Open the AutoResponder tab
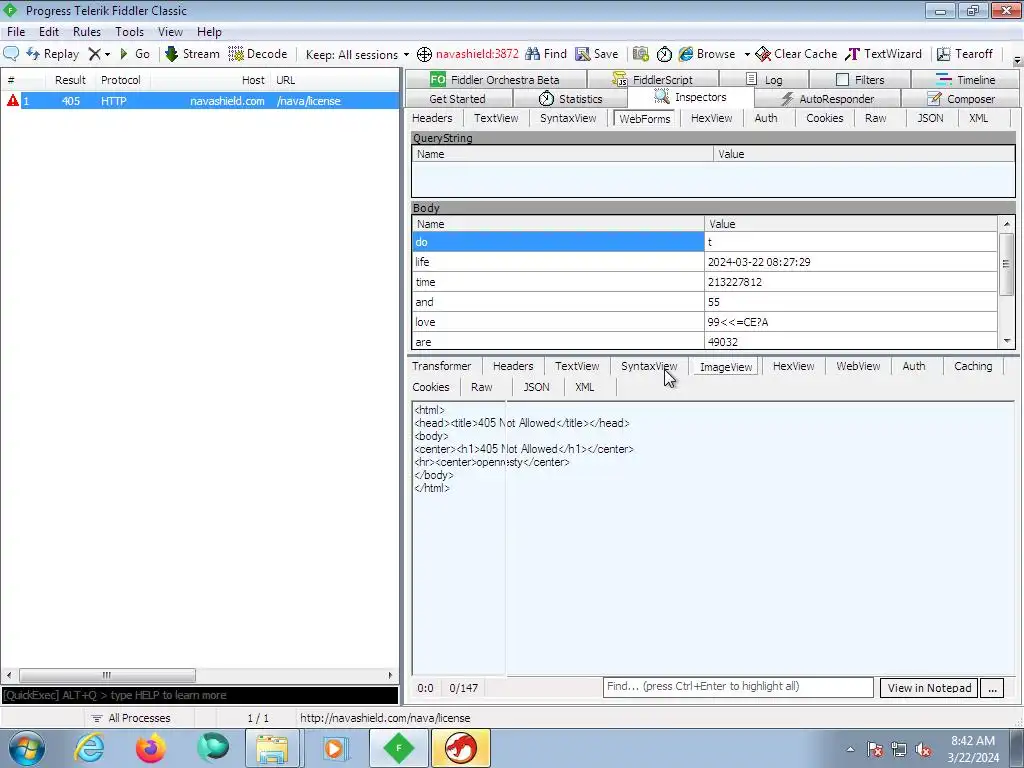Screen dimensions: 1024x768 pos(827,99)
